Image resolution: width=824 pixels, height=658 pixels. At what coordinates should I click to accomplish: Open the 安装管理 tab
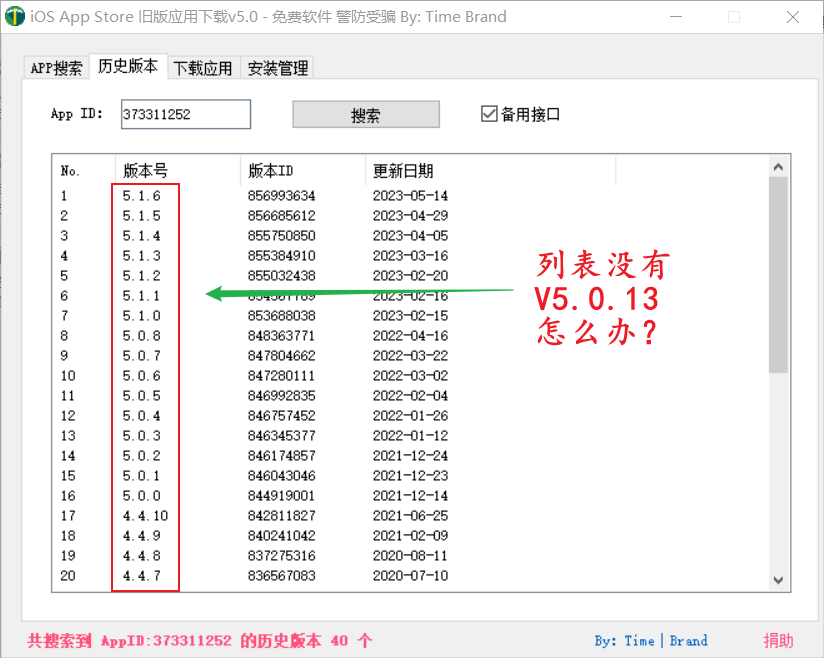tap(277, 68)
